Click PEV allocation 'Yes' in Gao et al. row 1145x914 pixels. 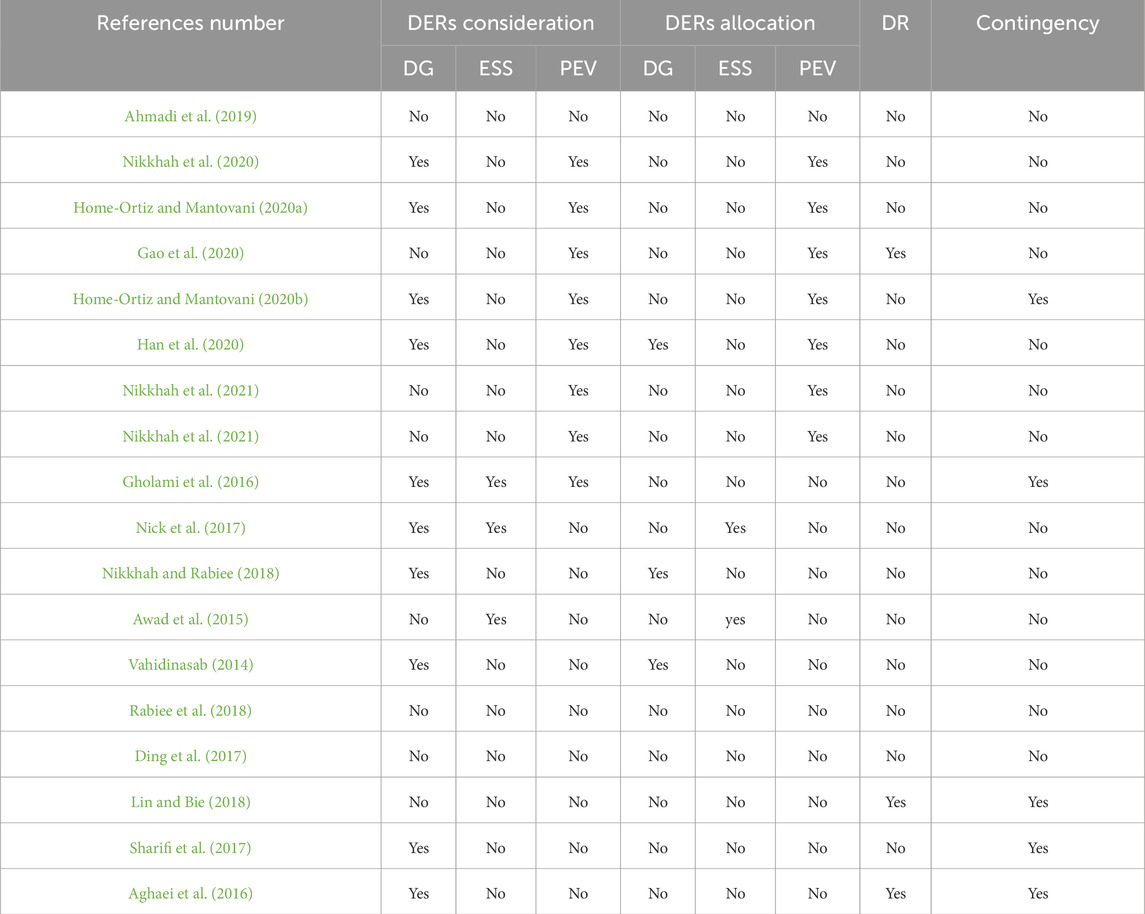[817, 253]
